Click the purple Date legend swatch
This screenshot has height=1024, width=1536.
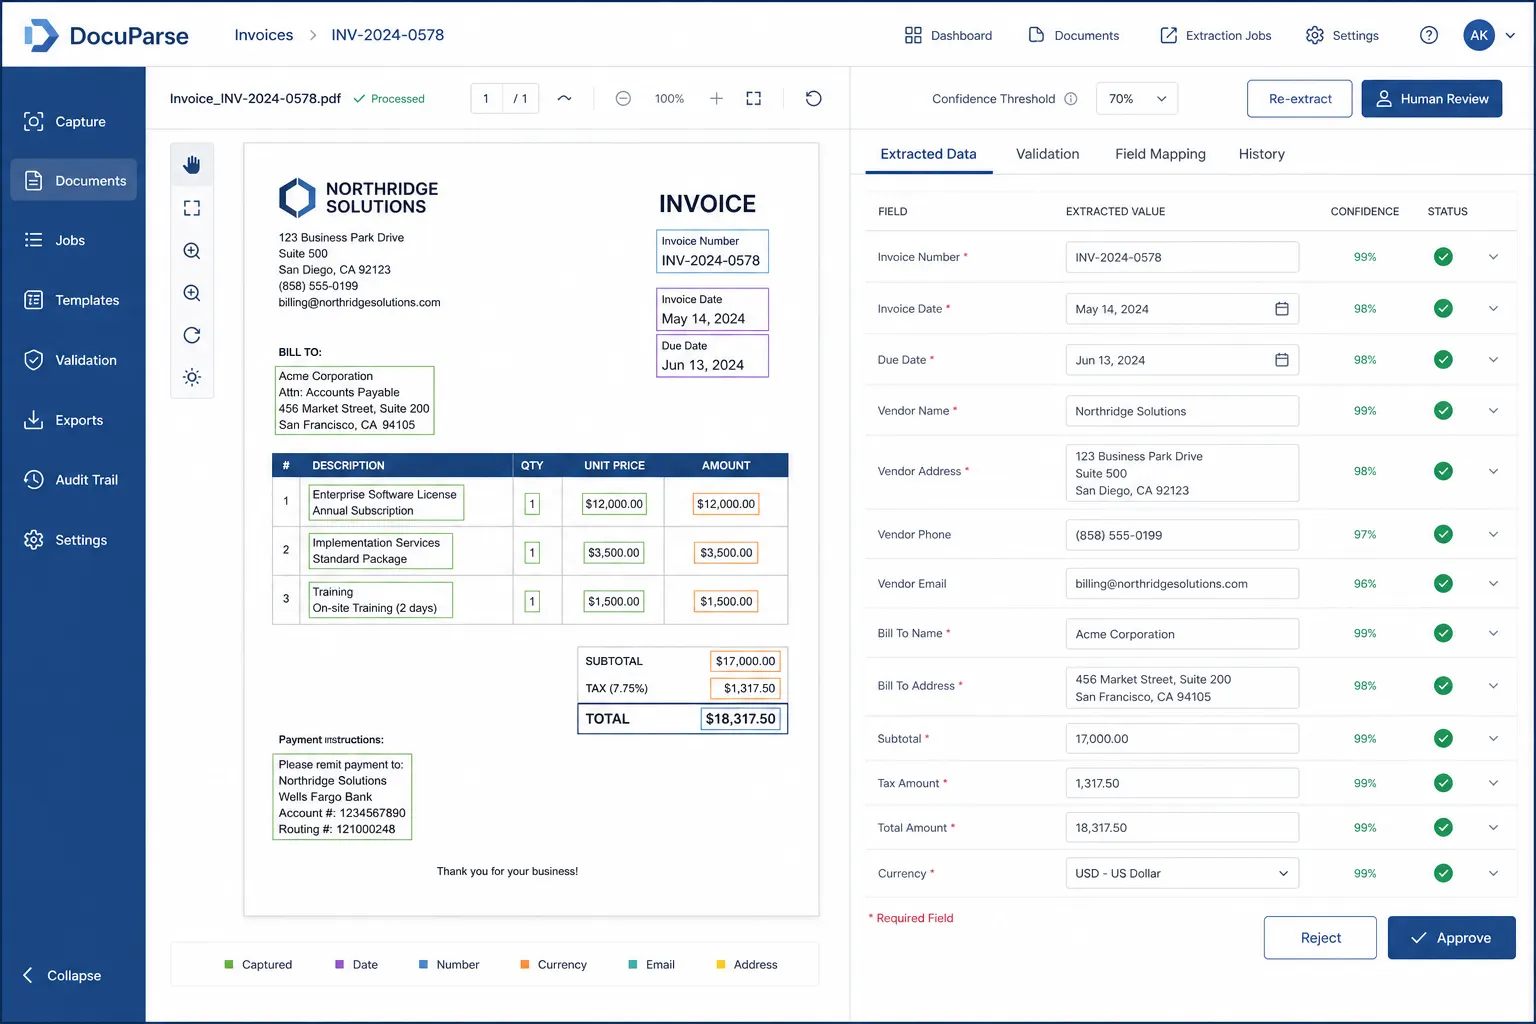point(340,965)
